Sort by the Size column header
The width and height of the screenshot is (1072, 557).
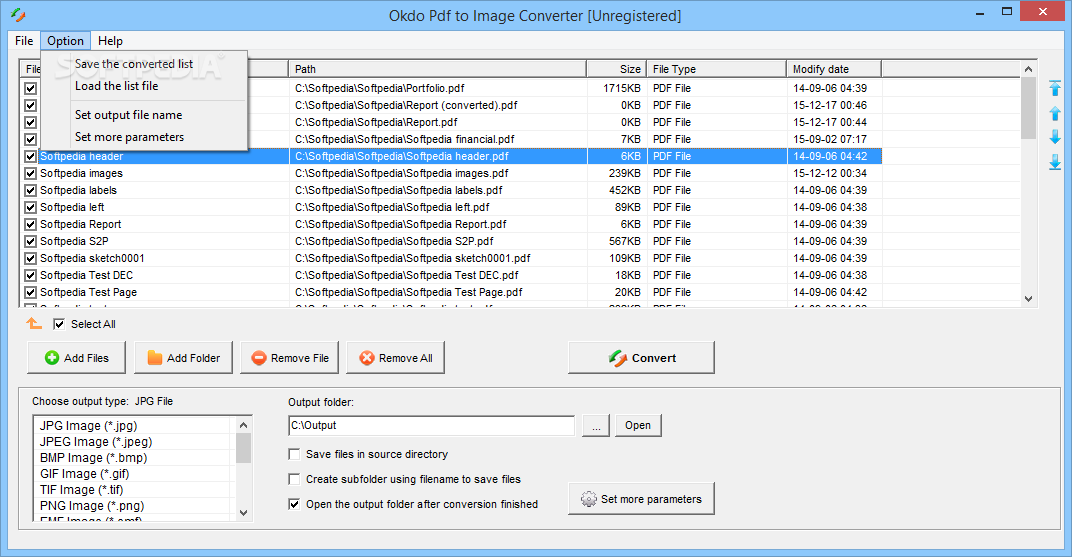pyautogui.click(x=617, y=69)
